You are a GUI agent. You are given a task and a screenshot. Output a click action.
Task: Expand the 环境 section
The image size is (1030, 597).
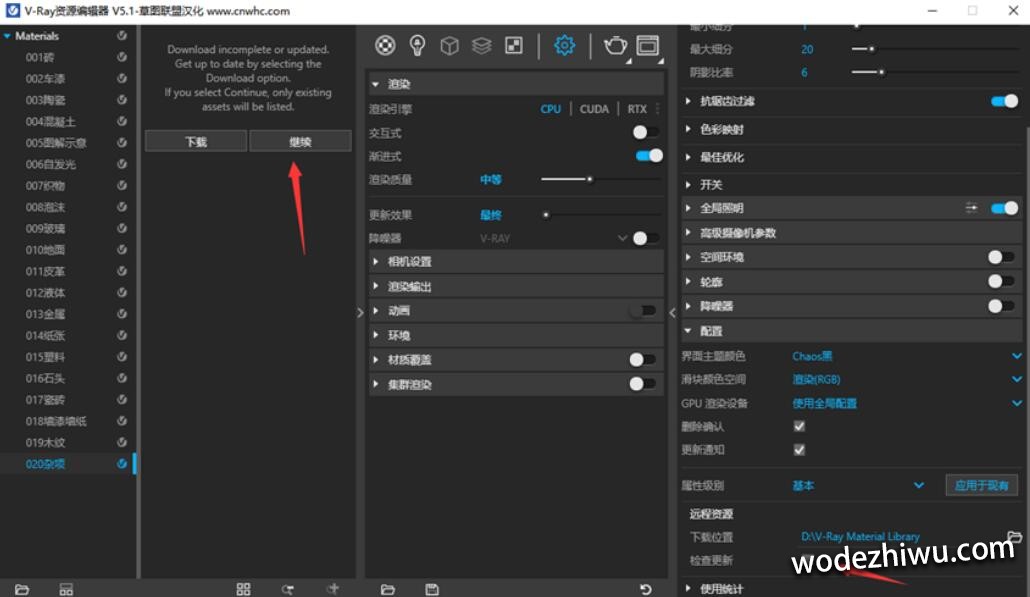pyautogui.click(x=376, y=335)
